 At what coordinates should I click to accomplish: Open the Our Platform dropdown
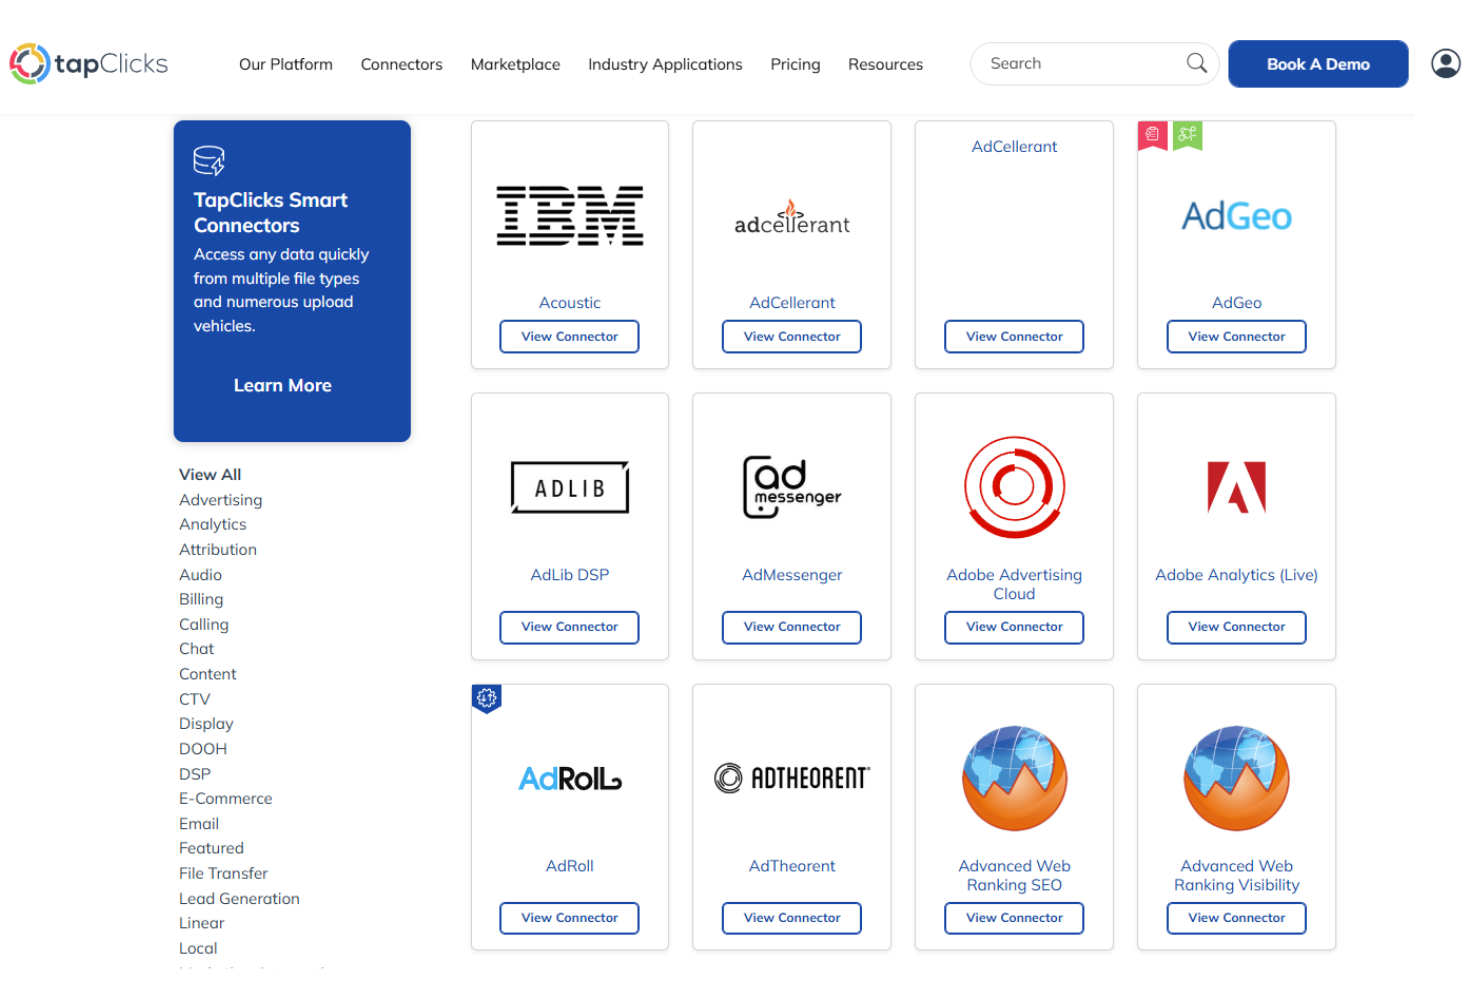(x=285, y=63)
